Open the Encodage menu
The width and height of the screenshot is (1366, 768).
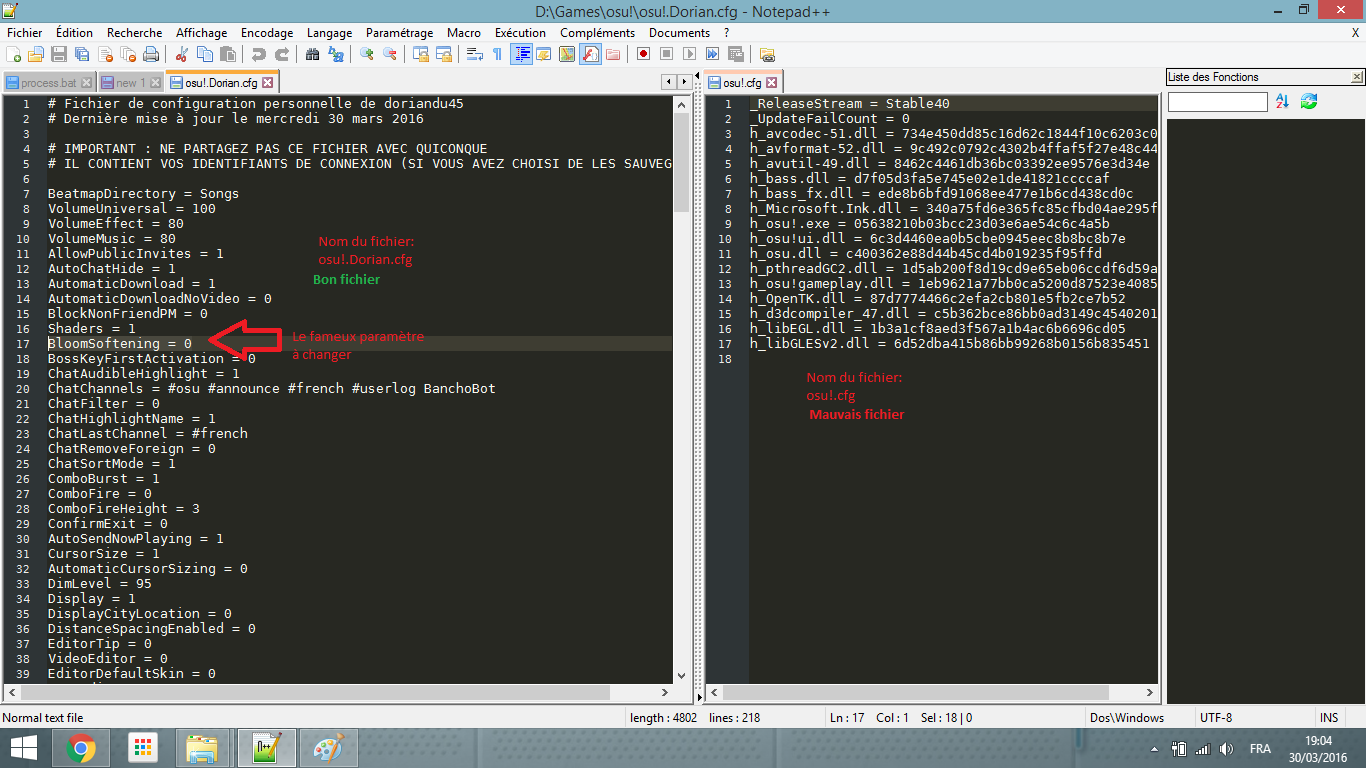click(267, 33)
